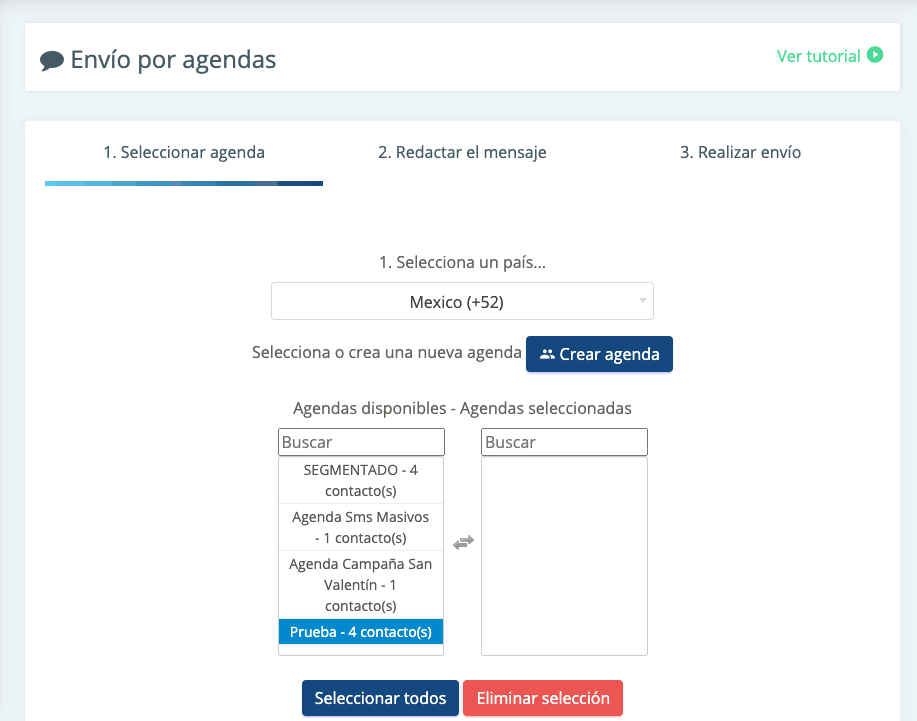Select Agenda Sms Masivos - 1 contacto(s)
The image size is (917, 721).
361,527
